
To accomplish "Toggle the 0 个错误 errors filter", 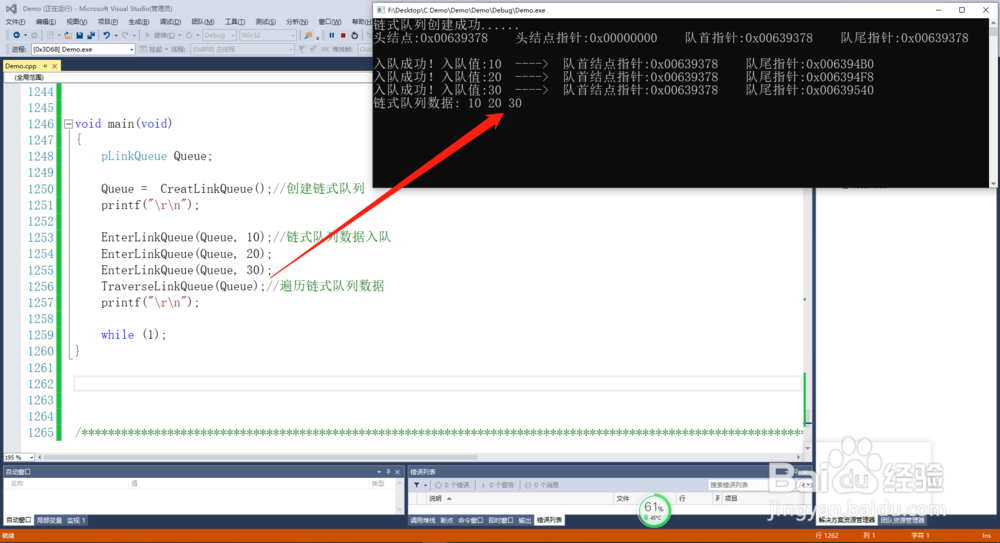I will (452, 485).
